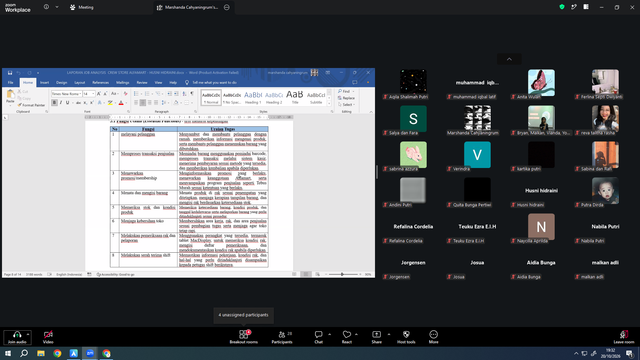Click the text highlight color icon

(x=110, y=103)
